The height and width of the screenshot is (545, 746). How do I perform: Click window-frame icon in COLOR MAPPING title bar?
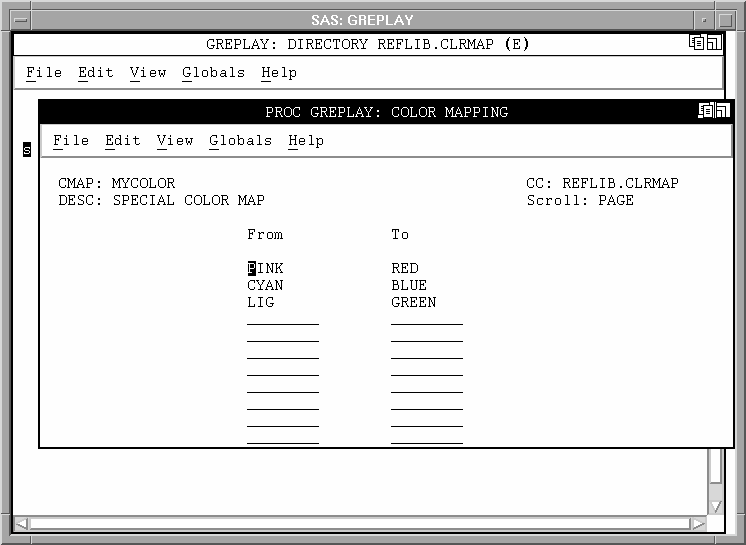[x=722, y=111]
